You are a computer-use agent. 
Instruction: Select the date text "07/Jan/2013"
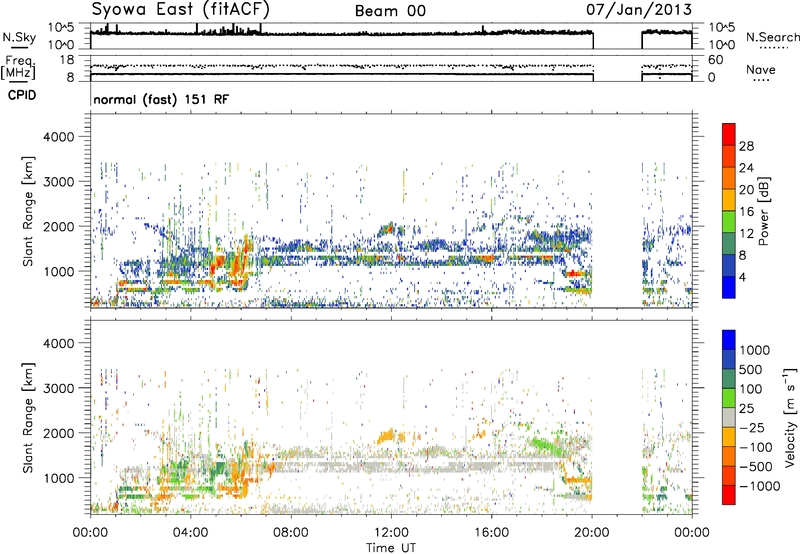639,10
